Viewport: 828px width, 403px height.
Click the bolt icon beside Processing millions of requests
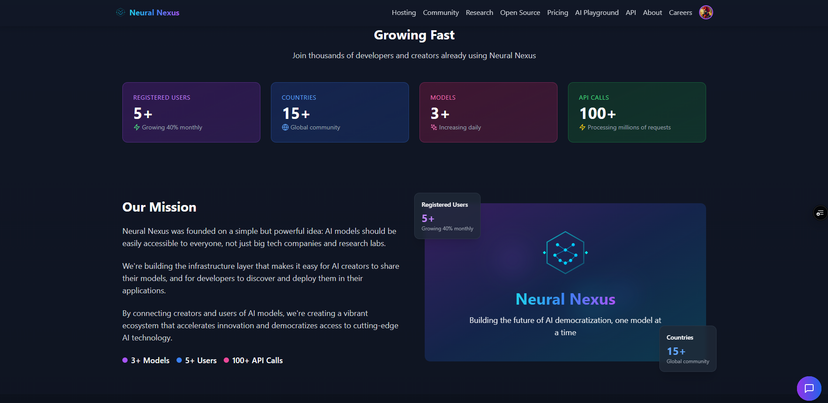[x=582, y=127]
